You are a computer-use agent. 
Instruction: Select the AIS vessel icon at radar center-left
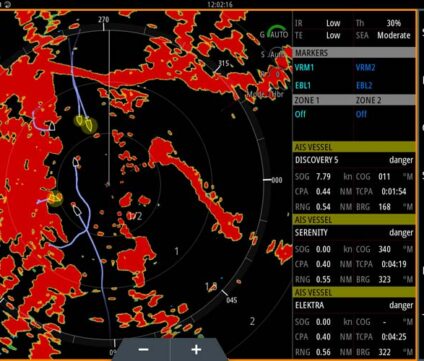tap(76, 162)
